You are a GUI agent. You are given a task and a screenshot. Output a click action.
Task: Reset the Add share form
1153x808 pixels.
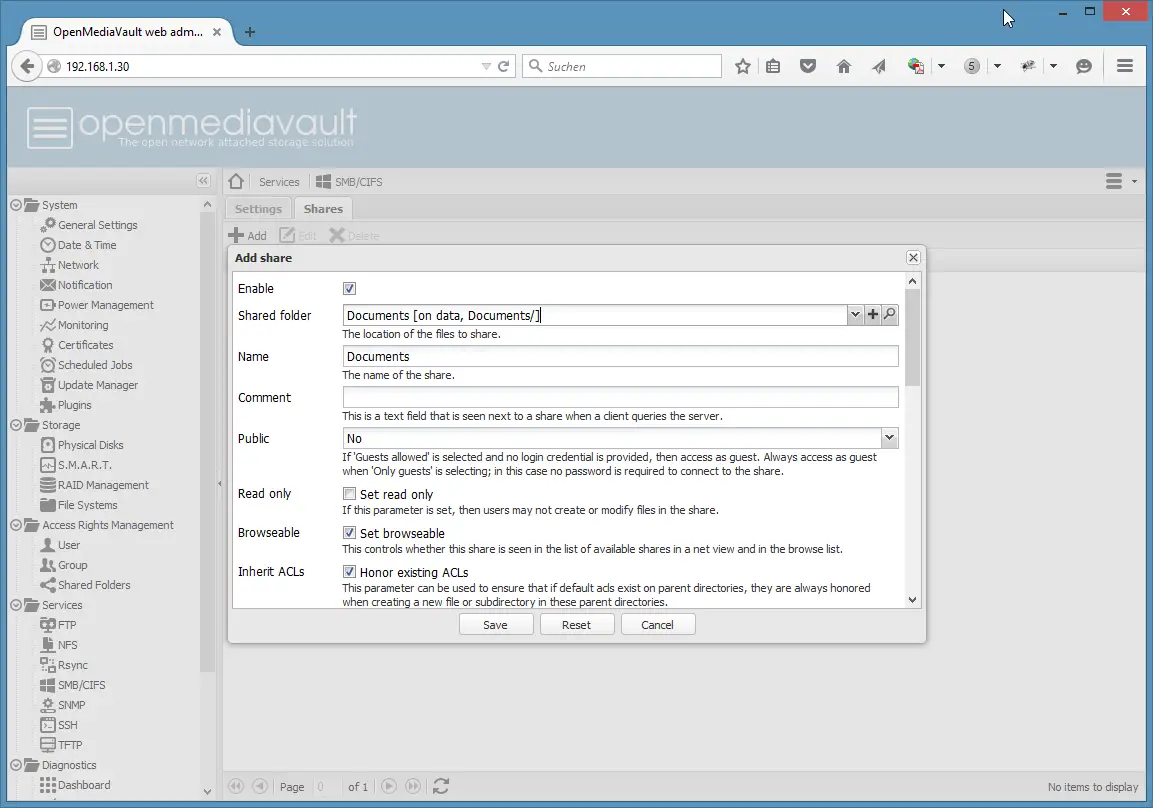pos(576,625)
